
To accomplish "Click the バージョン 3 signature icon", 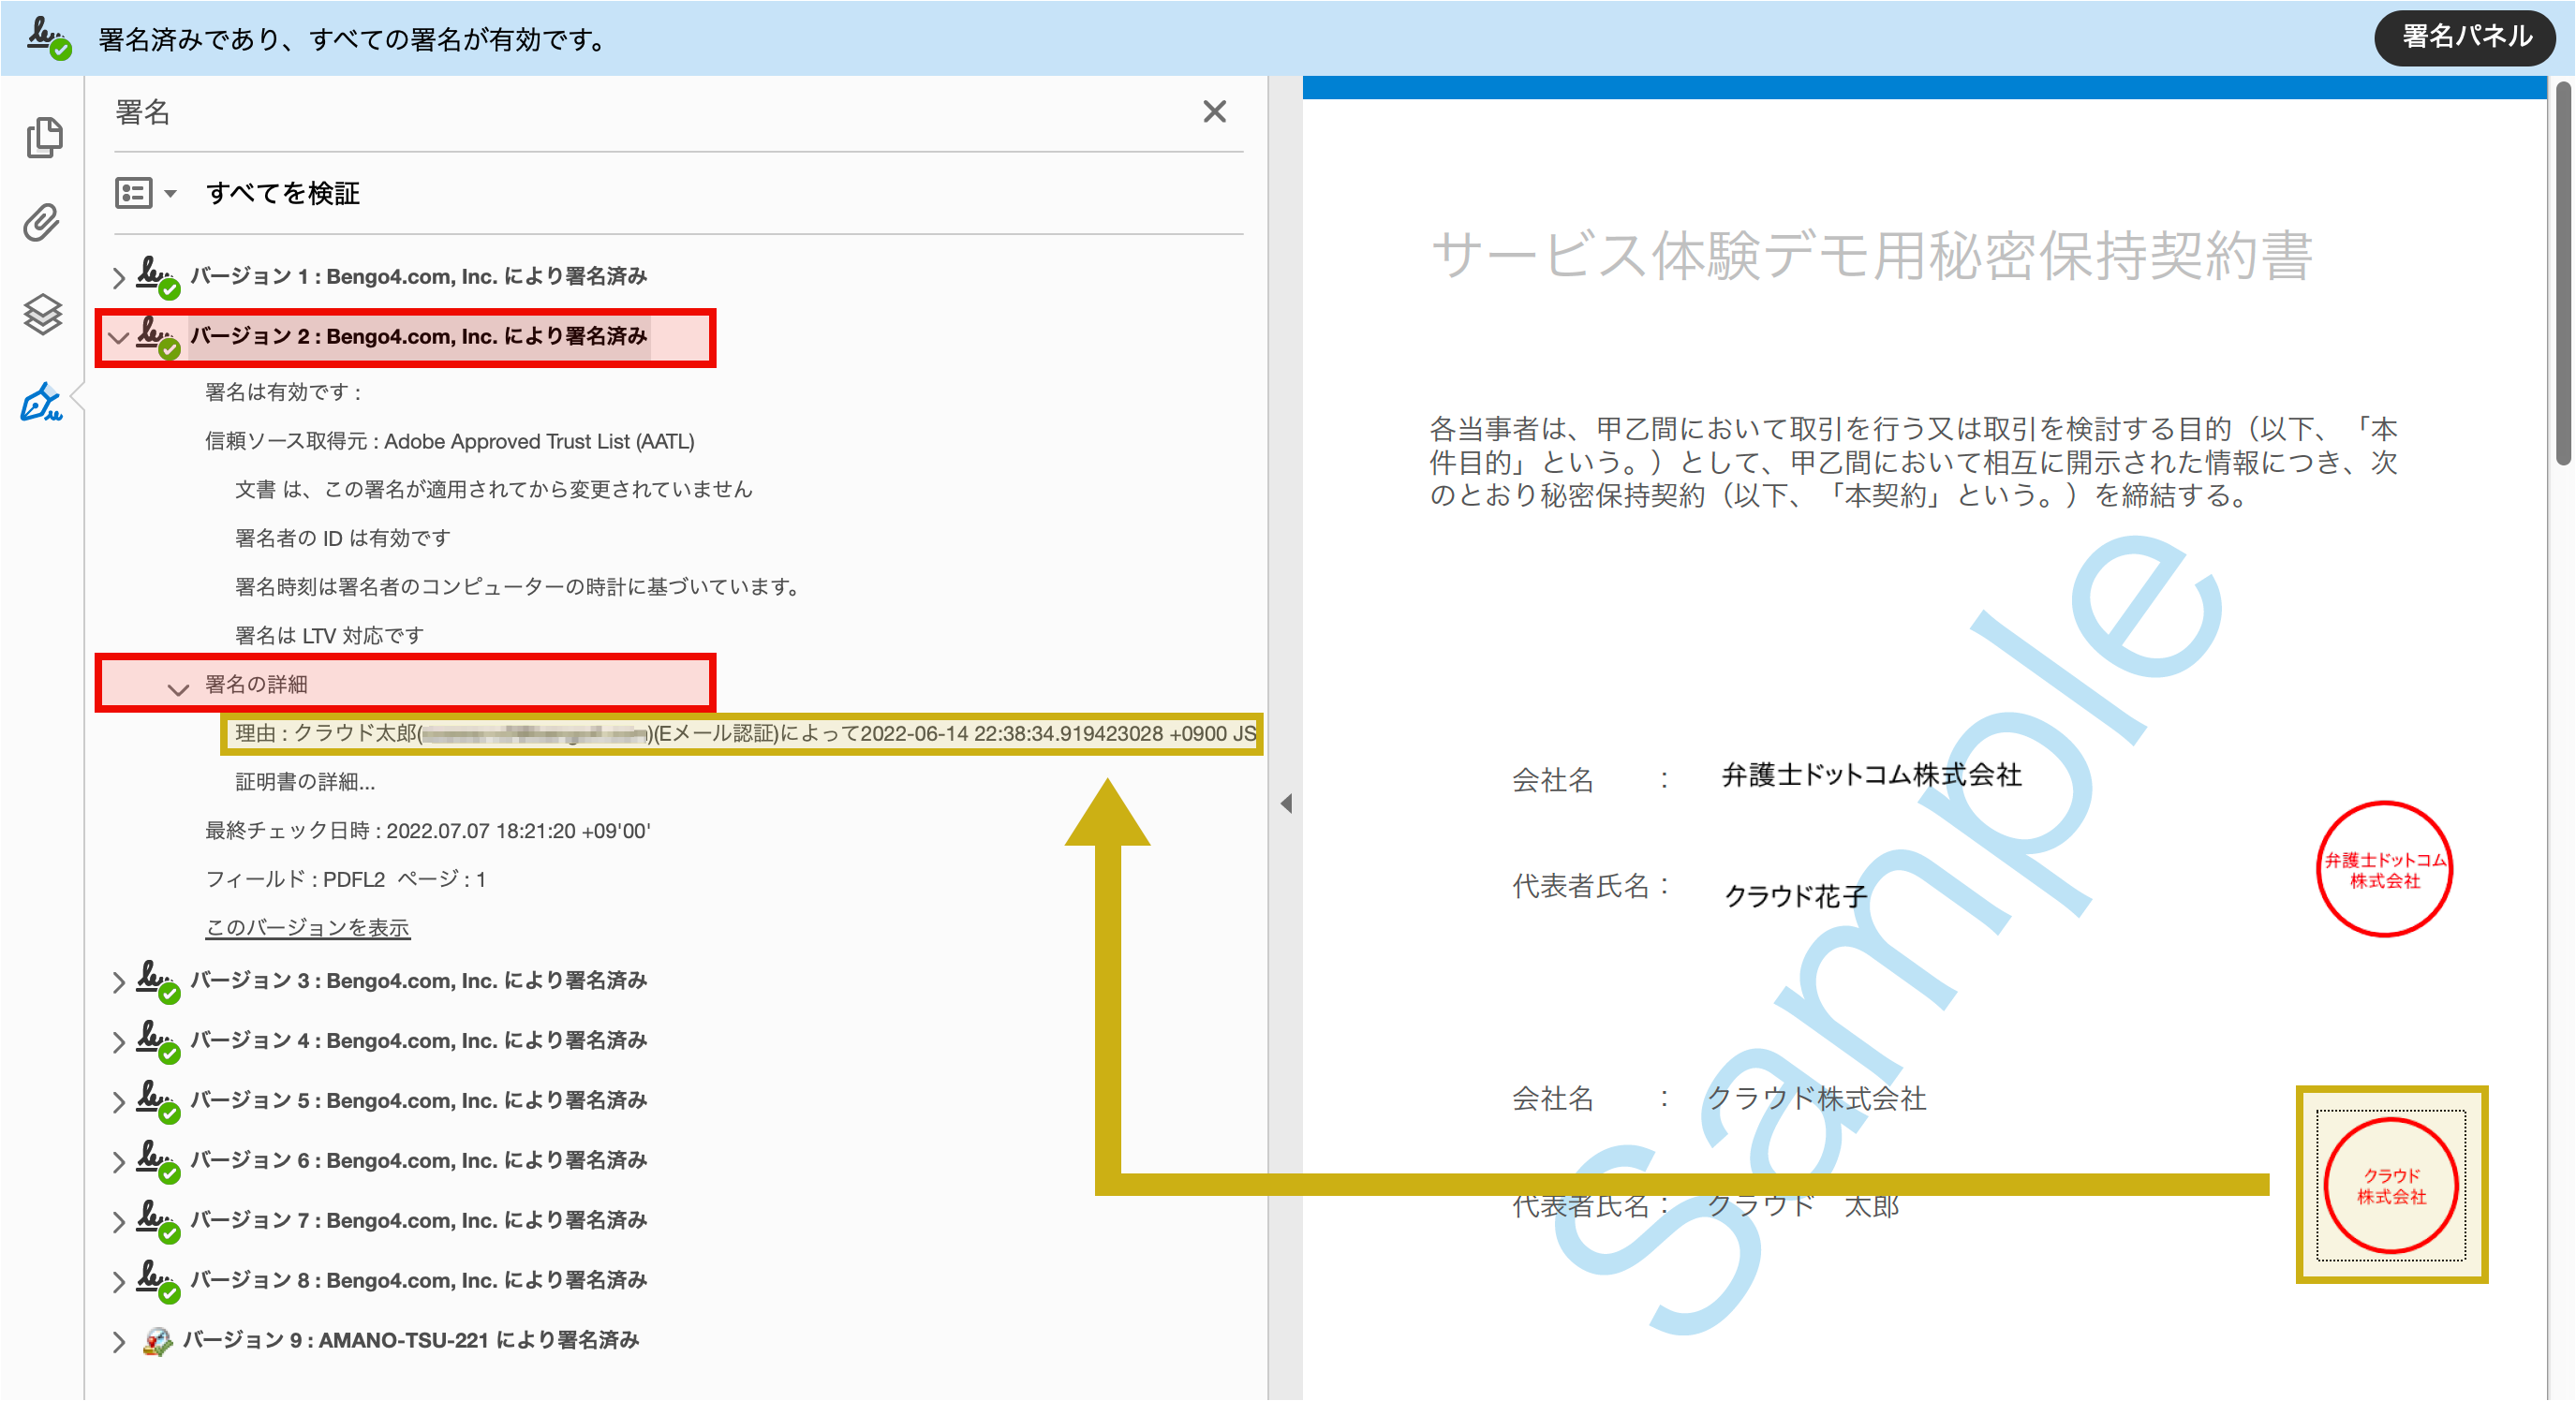I will [x=158, y=981].
